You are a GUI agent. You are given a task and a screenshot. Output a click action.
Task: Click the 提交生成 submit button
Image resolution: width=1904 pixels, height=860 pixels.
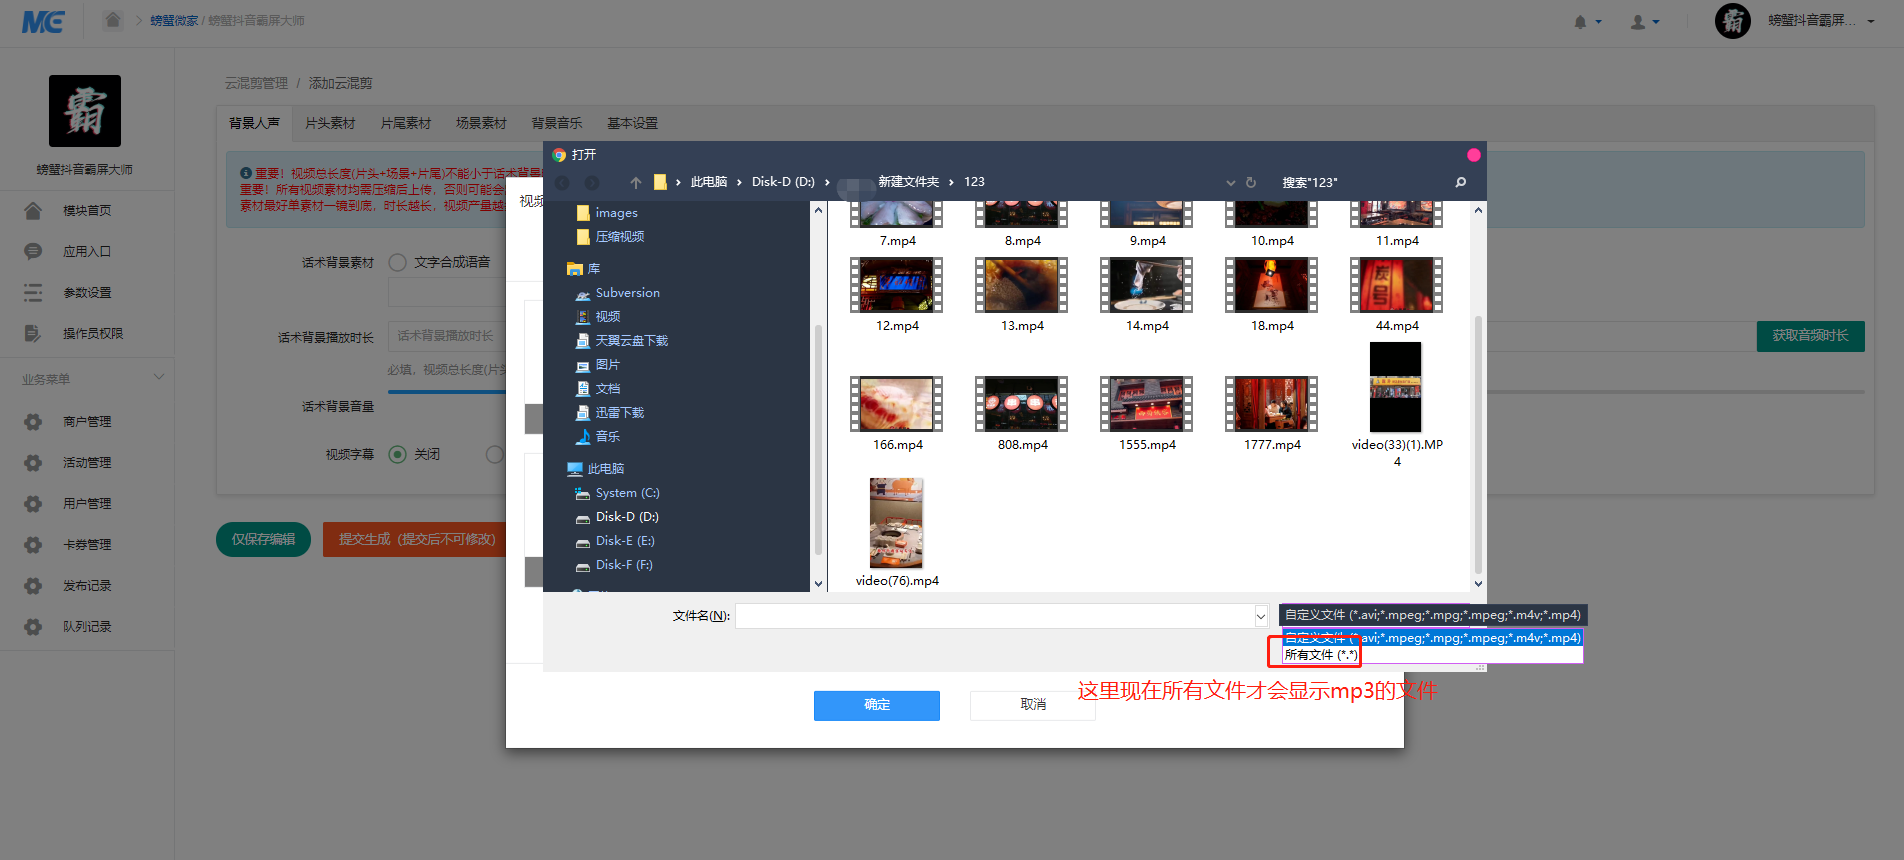click(x=416, y=539)
